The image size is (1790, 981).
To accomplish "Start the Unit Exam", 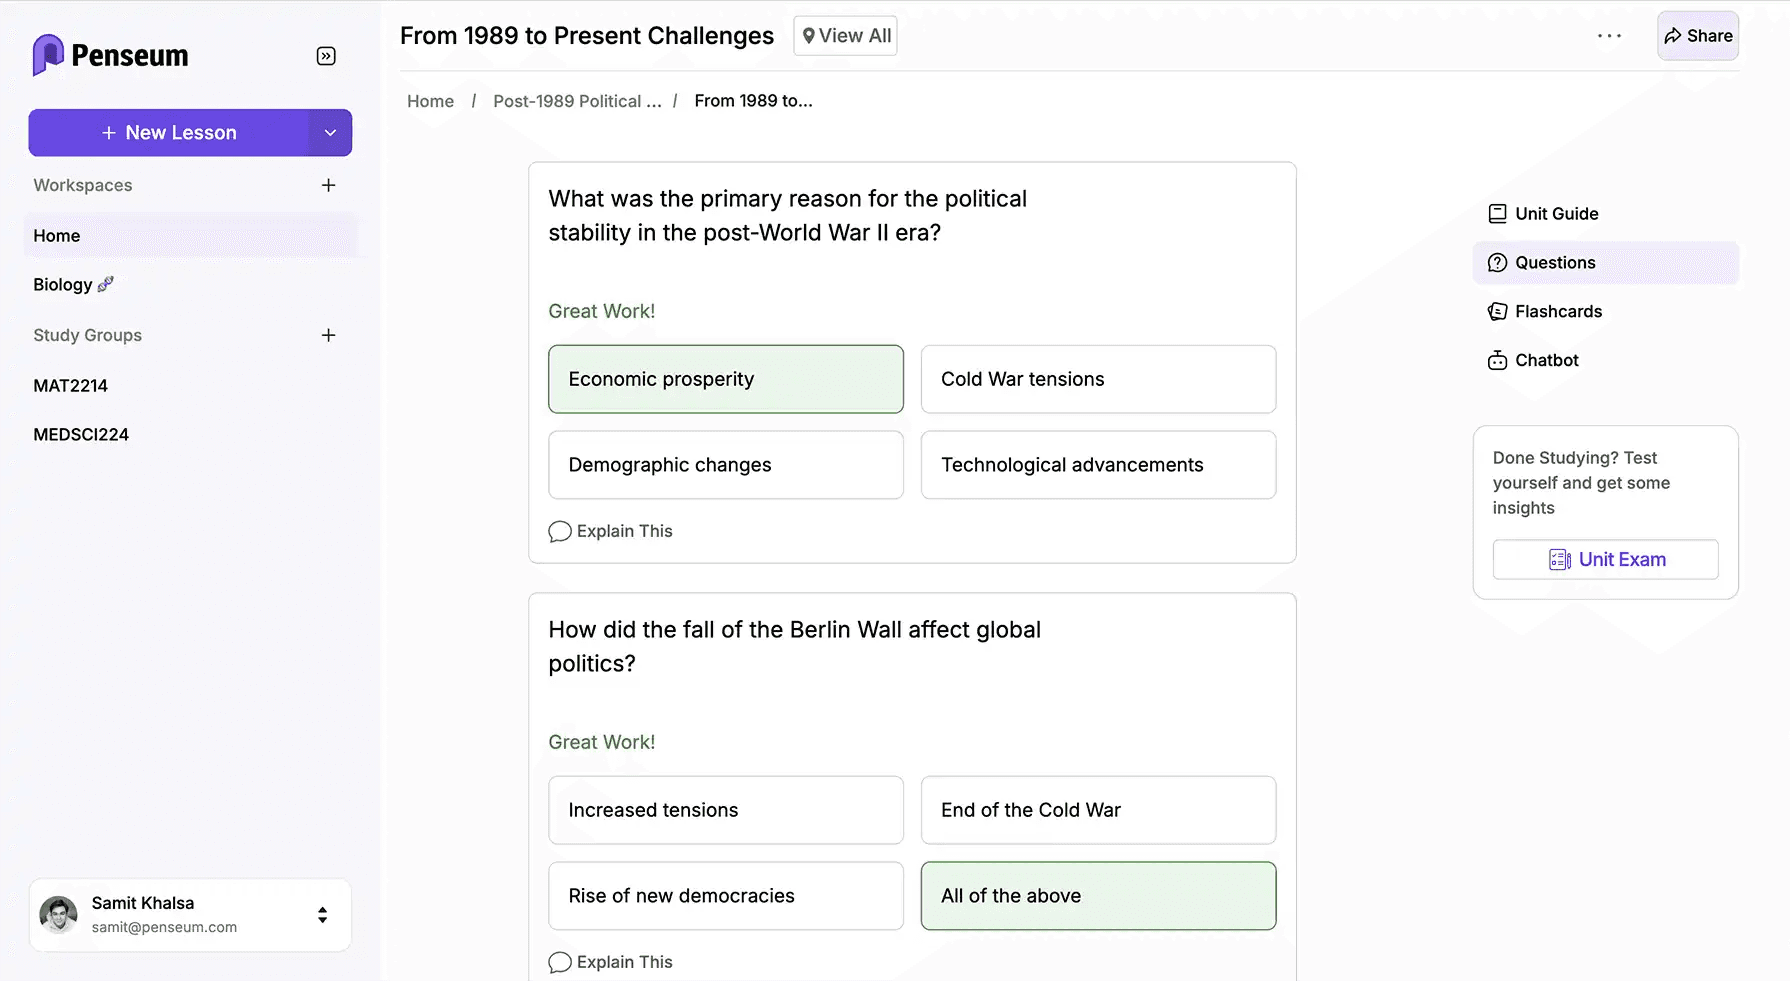I will point(1605,559).
